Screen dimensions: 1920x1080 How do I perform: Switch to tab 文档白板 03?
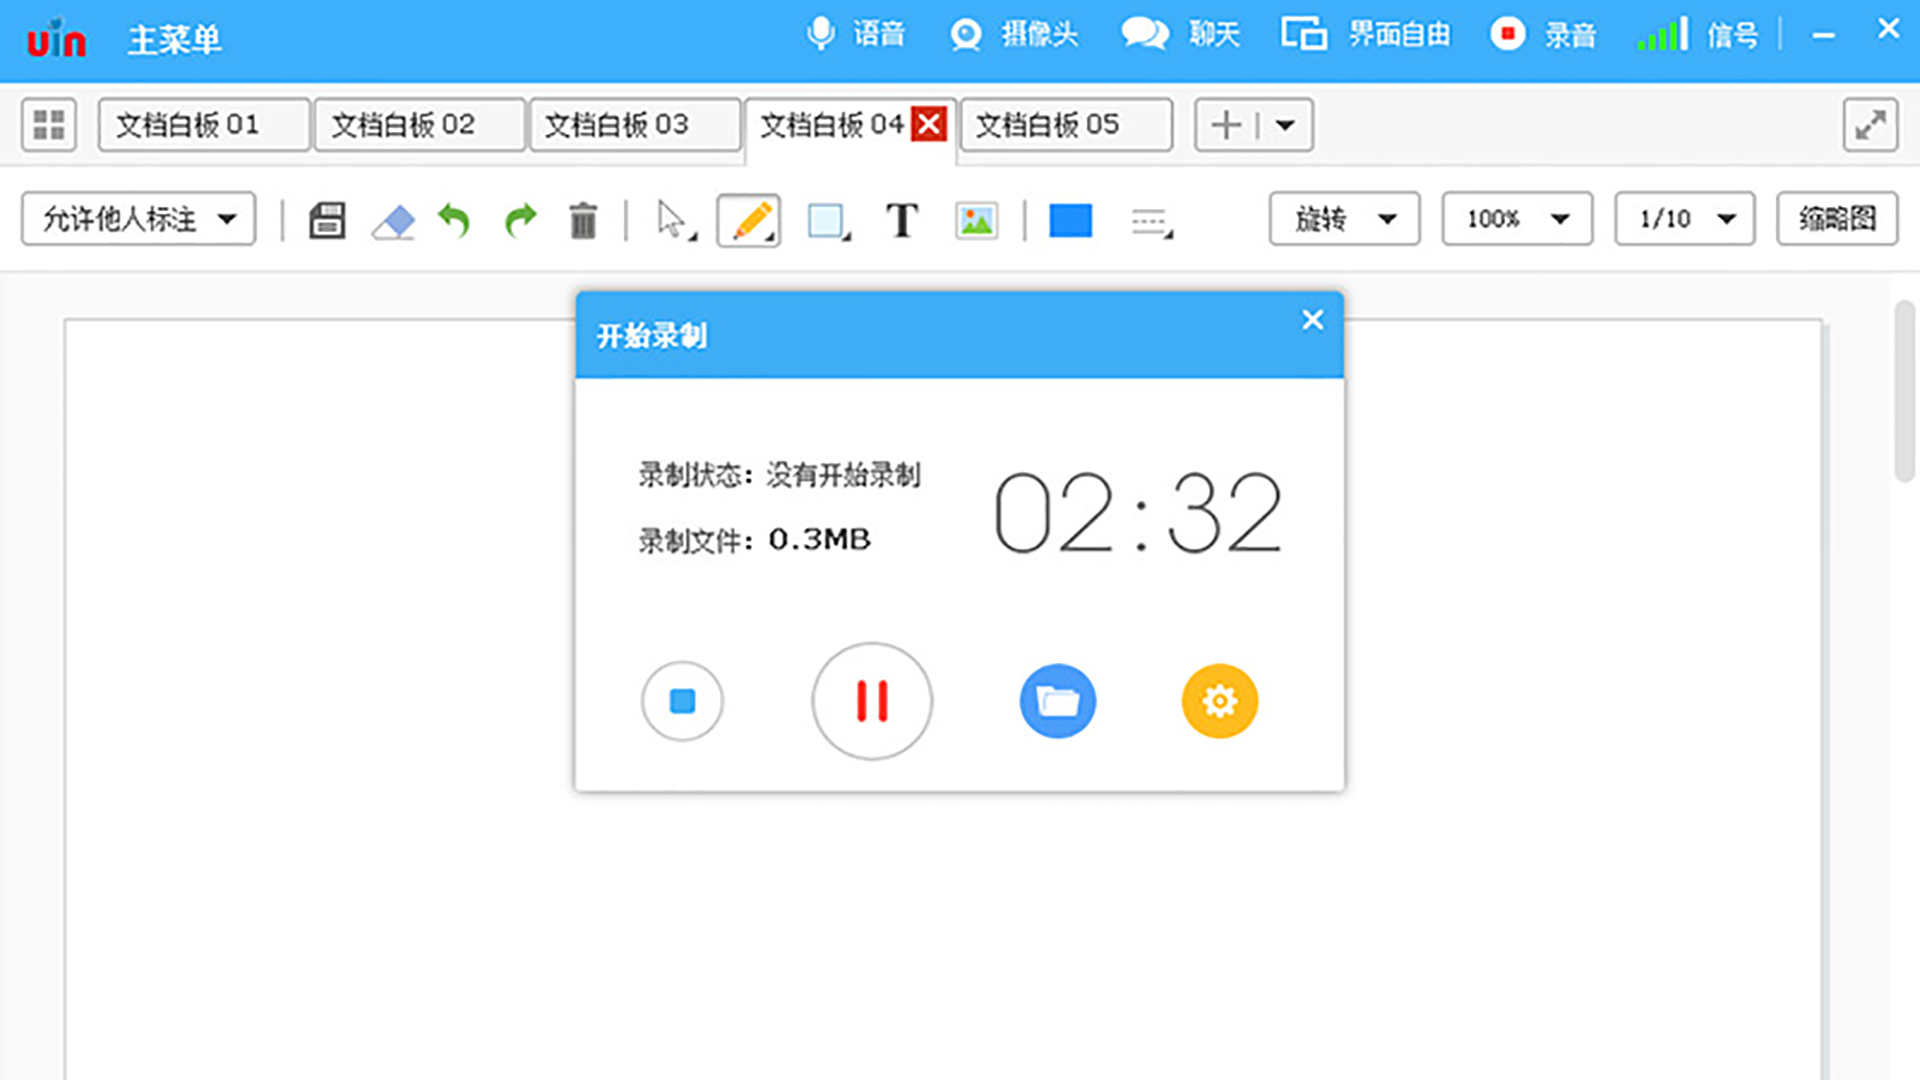[x=635, y=125]
